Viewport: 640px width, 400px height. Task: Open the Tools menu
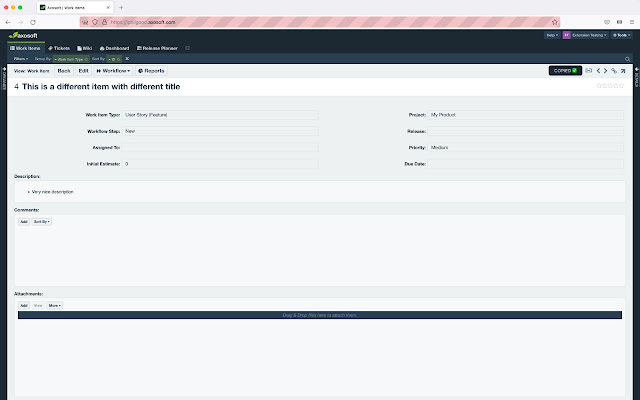(621, 35)
